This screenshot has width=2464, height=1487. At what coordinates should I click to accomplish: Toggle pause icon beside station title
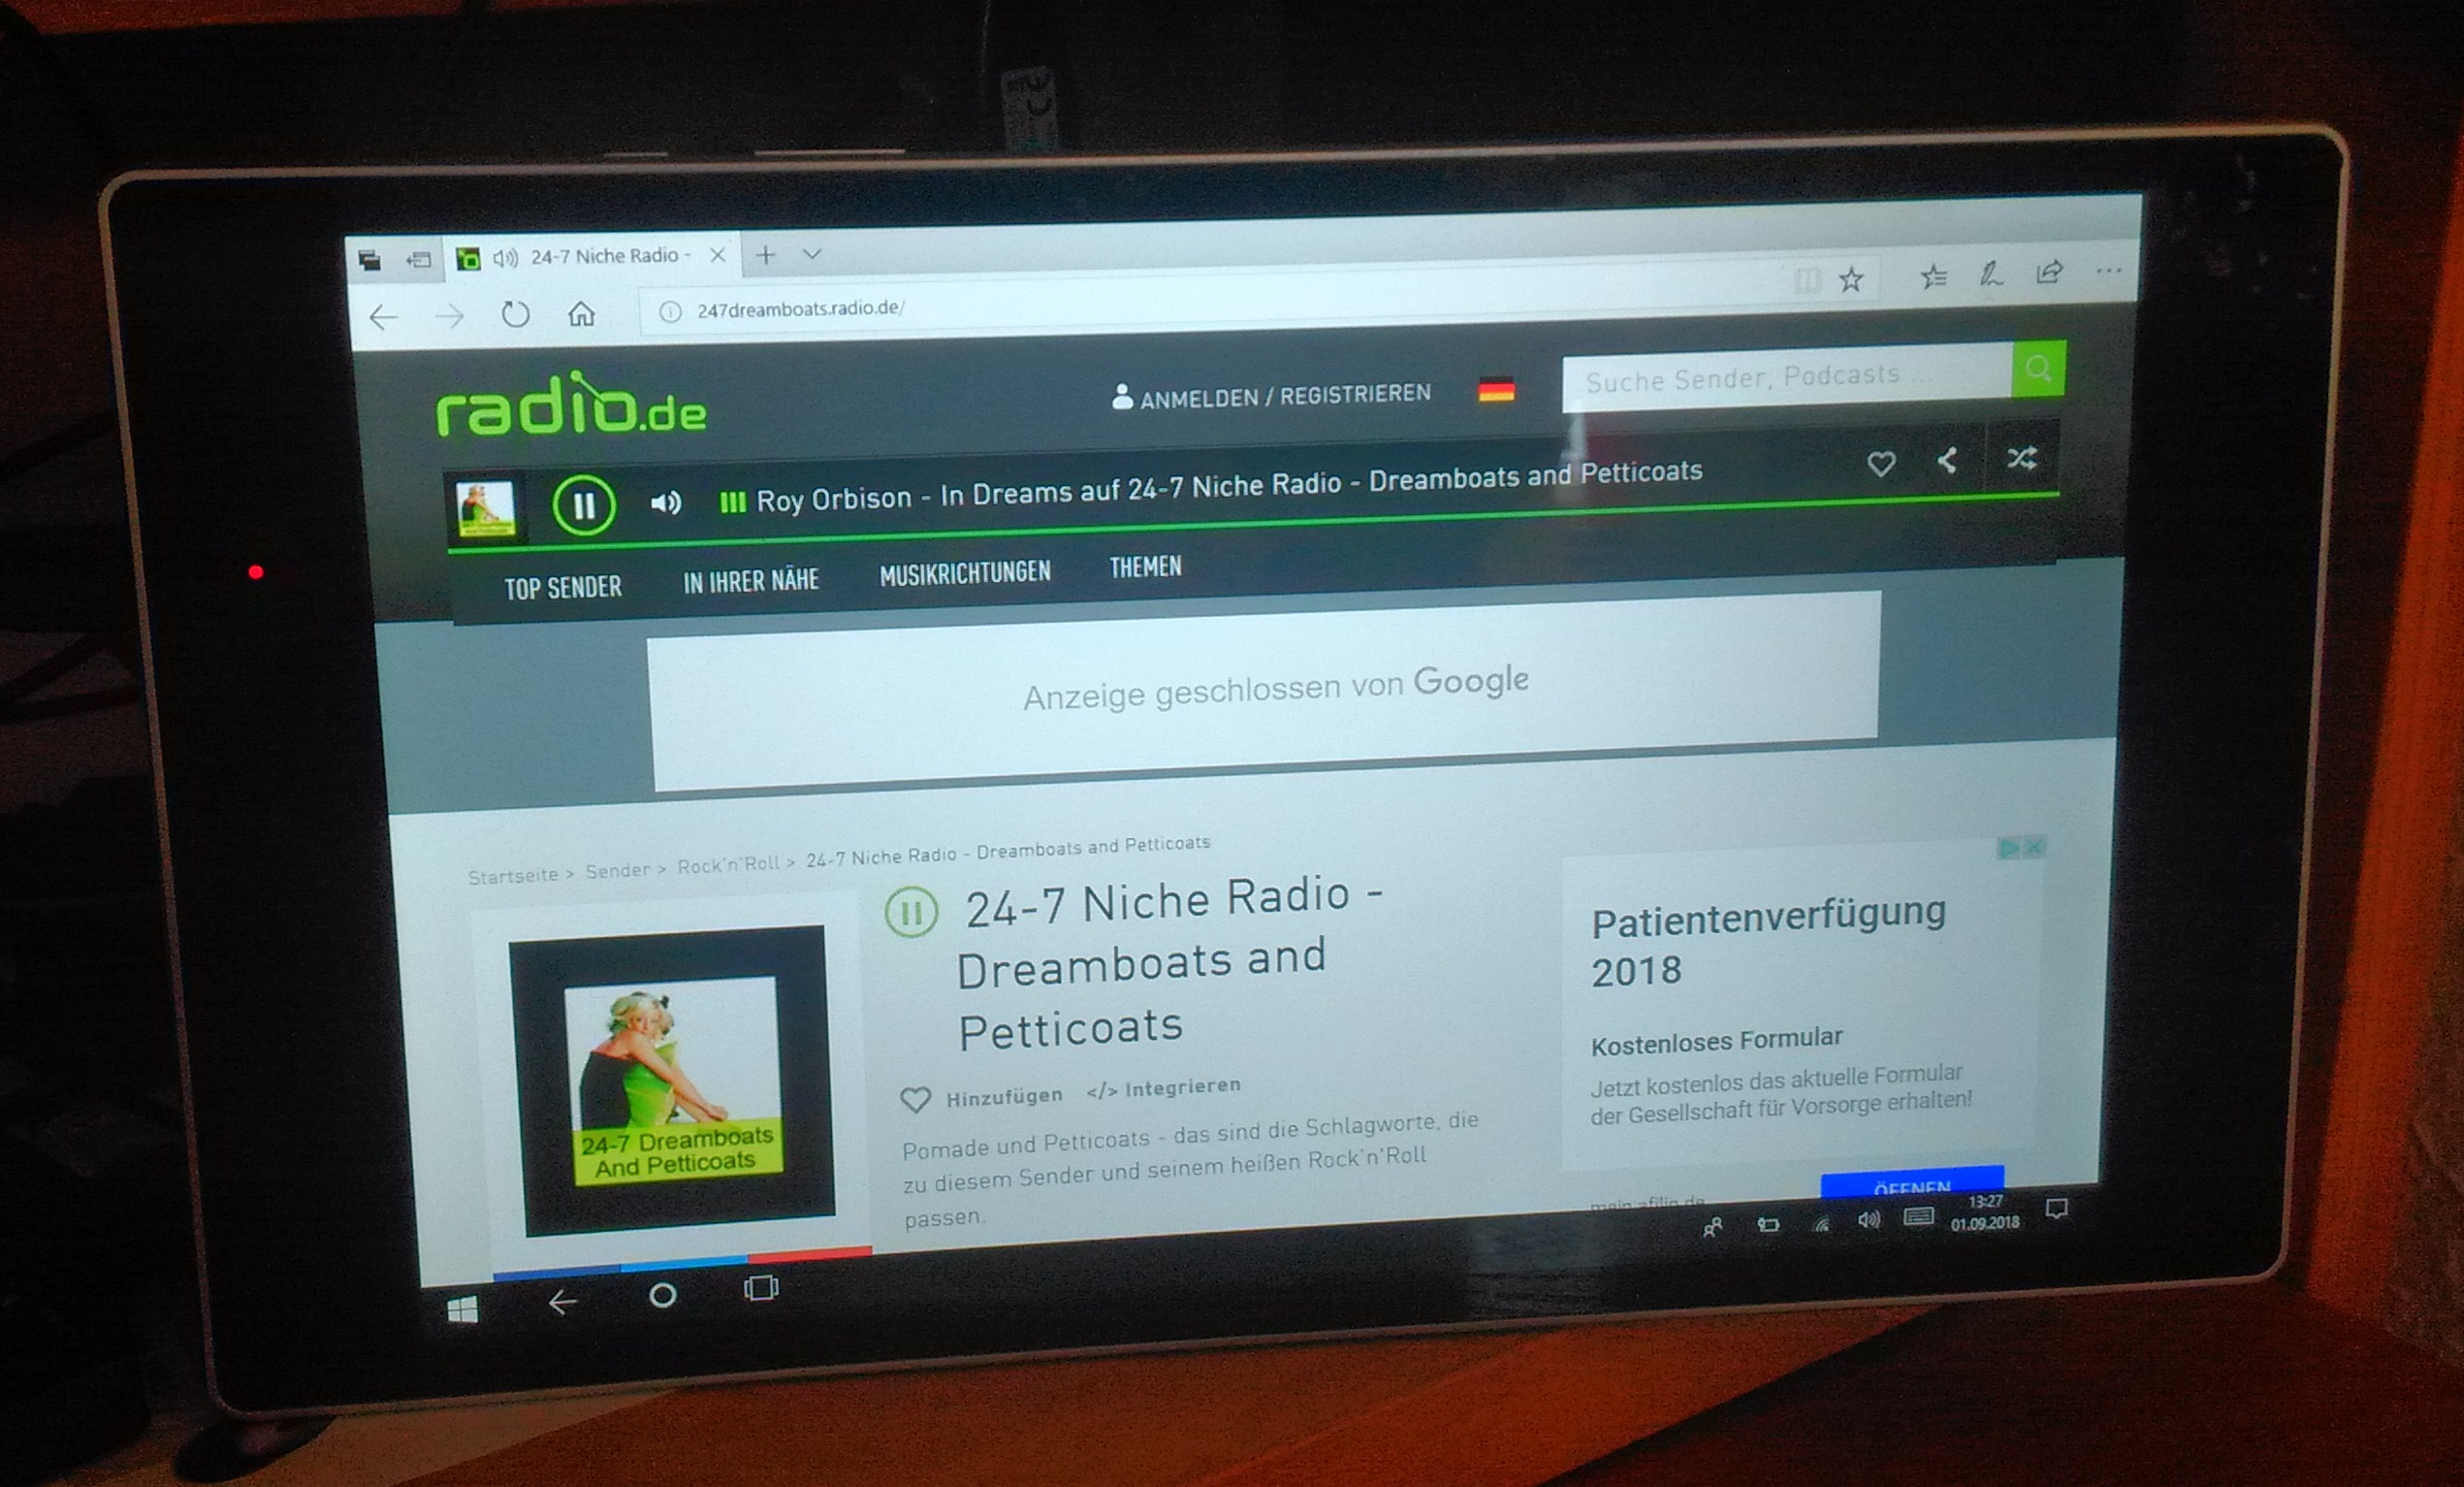pos(911,912)
